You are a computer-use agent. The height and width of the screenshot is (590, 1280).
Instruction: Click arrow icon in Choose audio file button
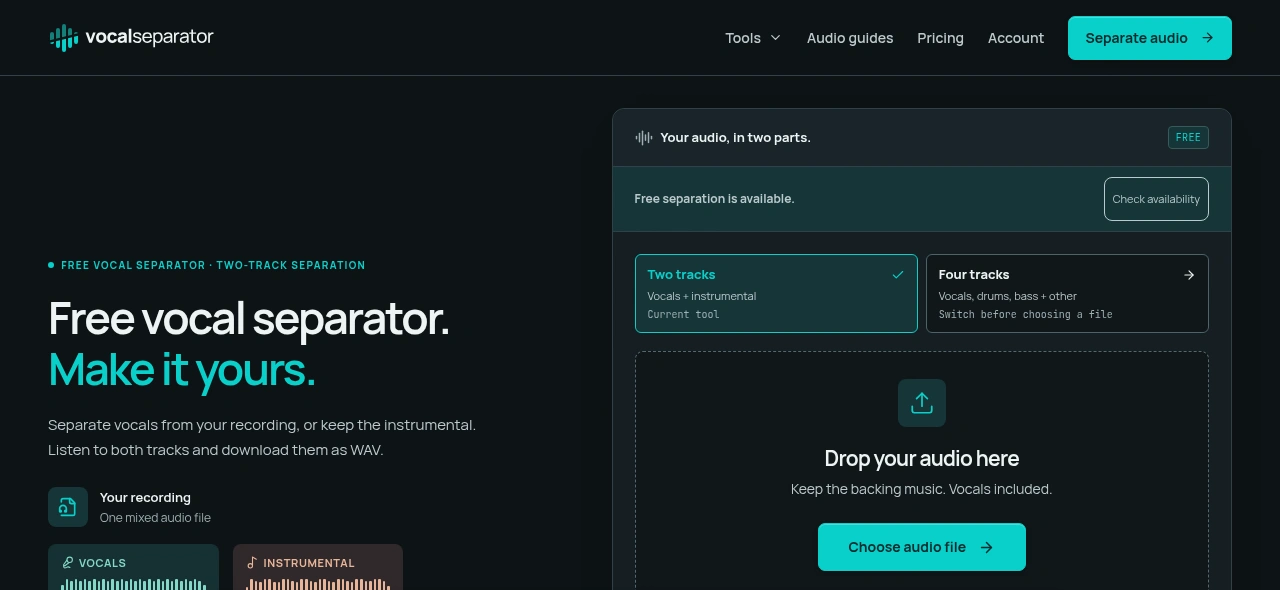click(x=987, y=547)
